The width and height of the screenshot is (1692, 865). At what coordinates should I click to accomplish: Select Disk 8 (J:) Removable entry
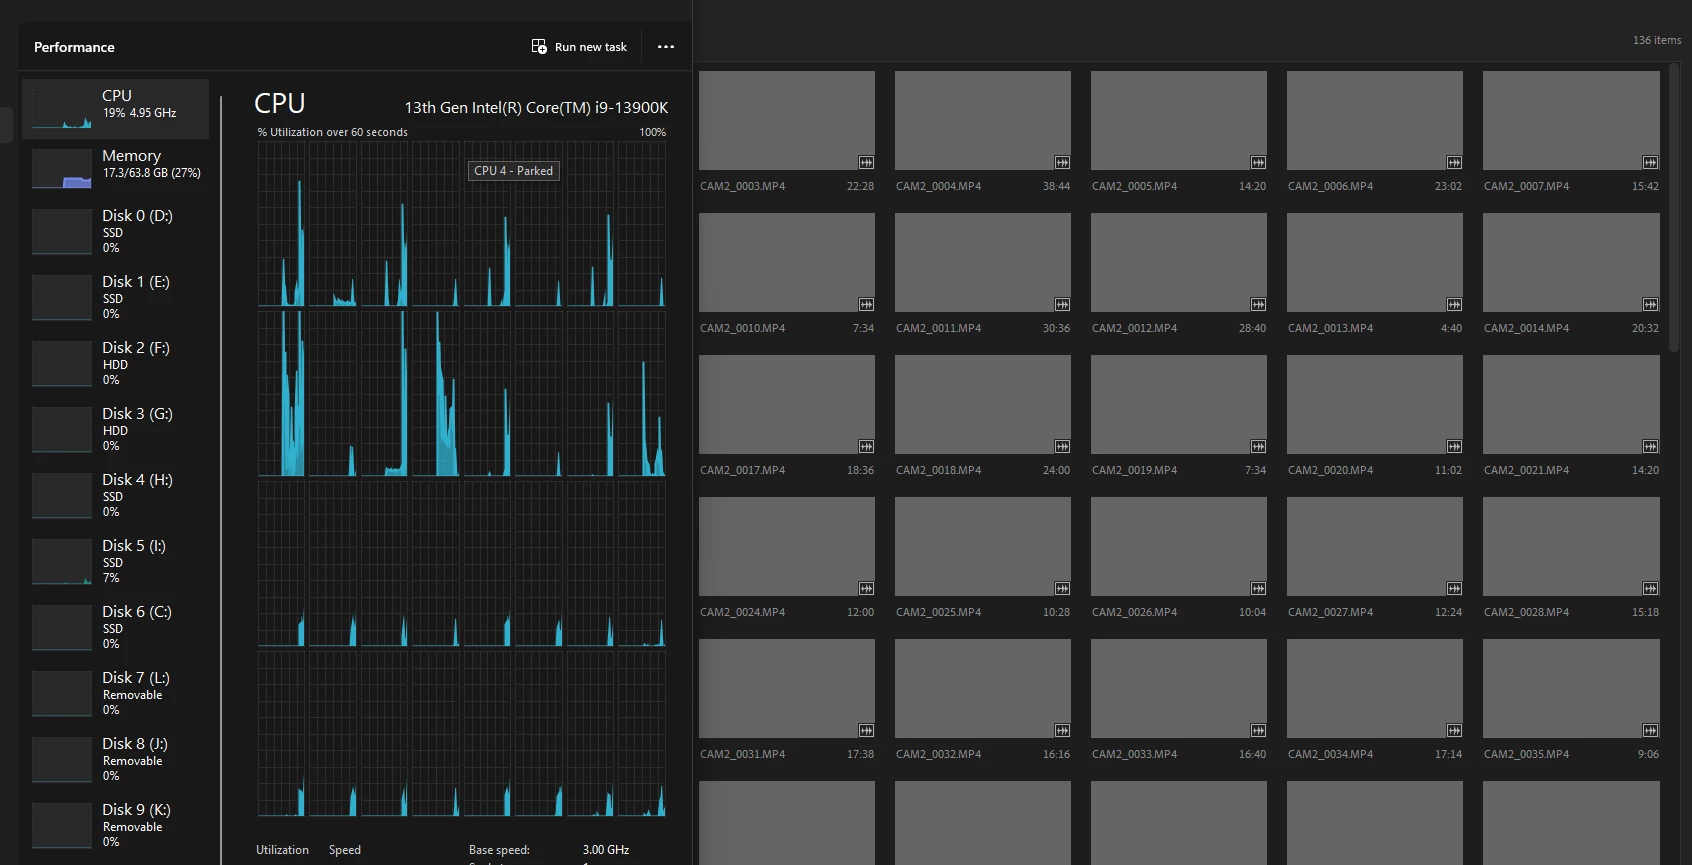click(x=116, y=759)
